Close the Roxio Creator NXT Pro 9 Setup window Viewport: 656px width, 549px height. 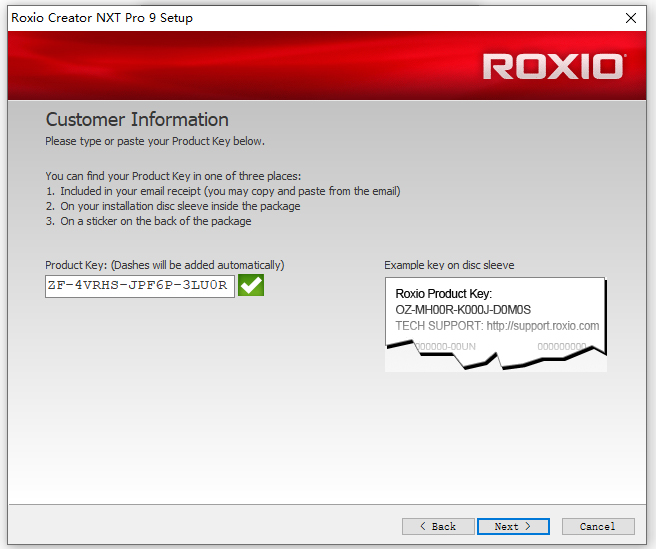(630, 18)
